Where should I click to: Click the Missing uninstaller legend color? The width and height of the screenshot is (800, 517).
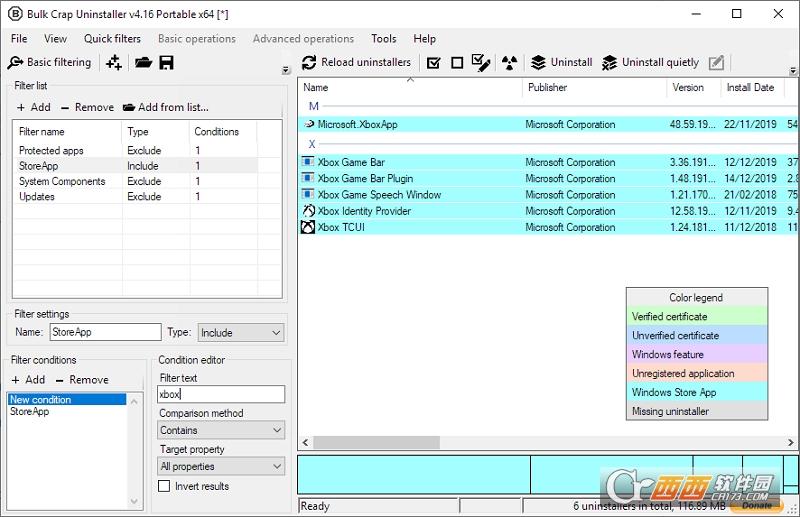tap(697, 411)
